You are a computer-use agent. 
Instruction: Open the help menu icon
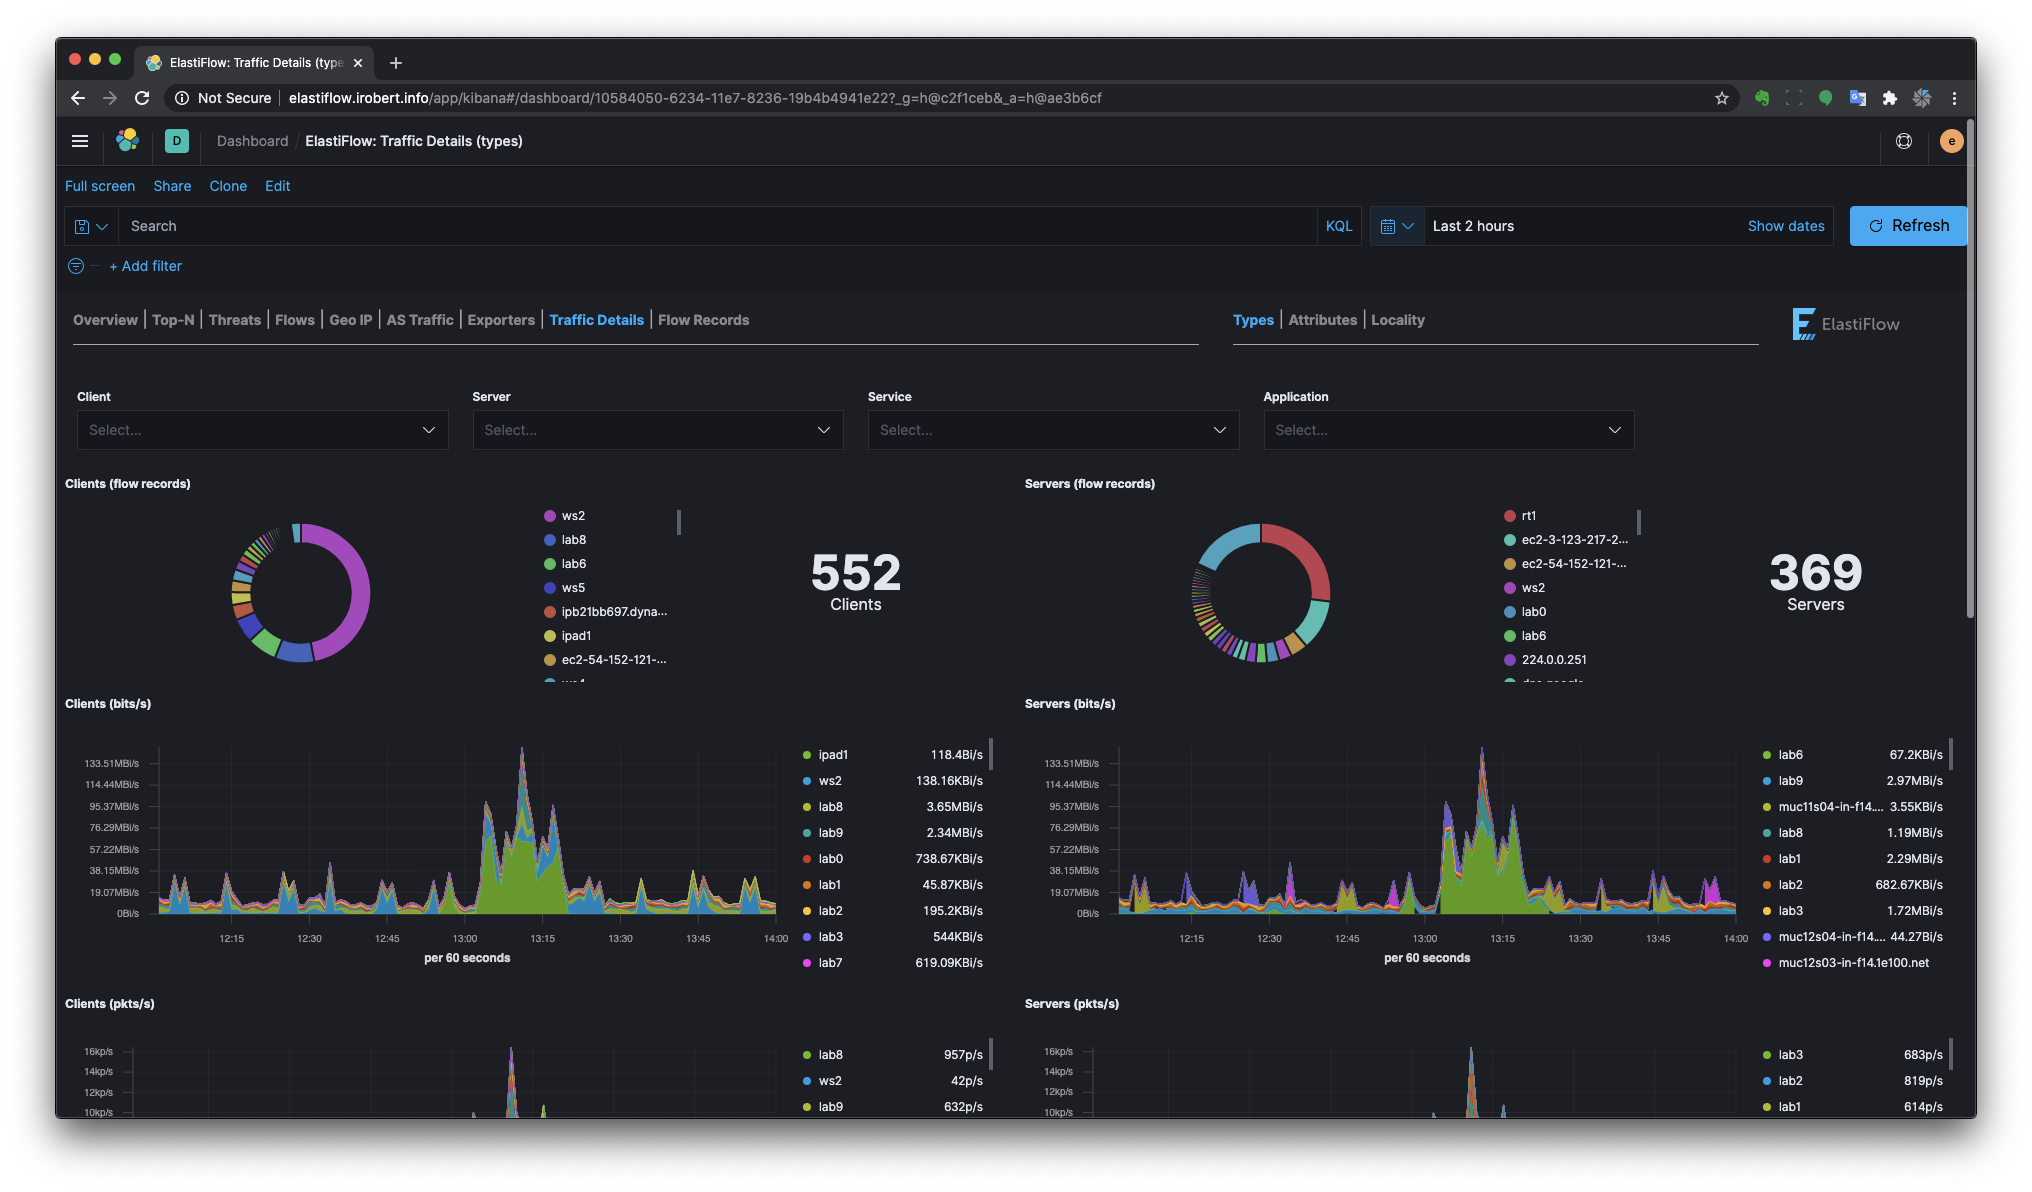point(1904,141)
